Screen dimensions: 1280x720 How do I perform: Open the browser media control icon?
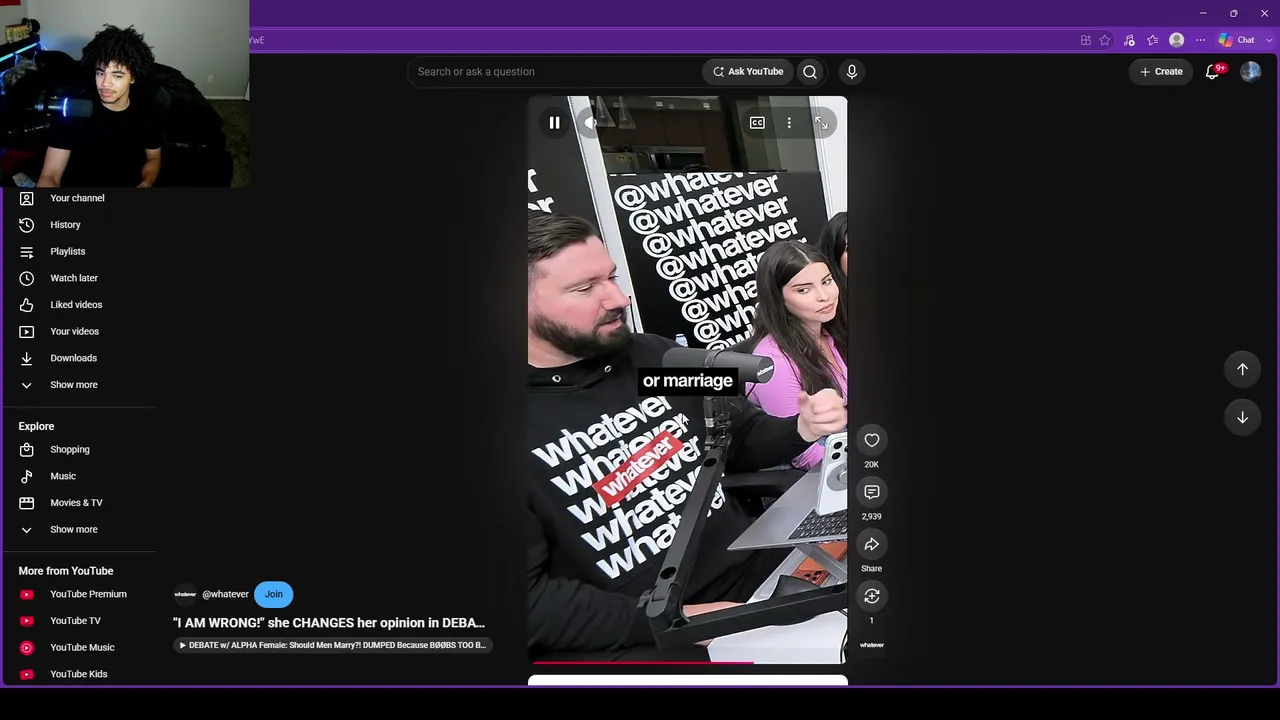click(1129, 40)
